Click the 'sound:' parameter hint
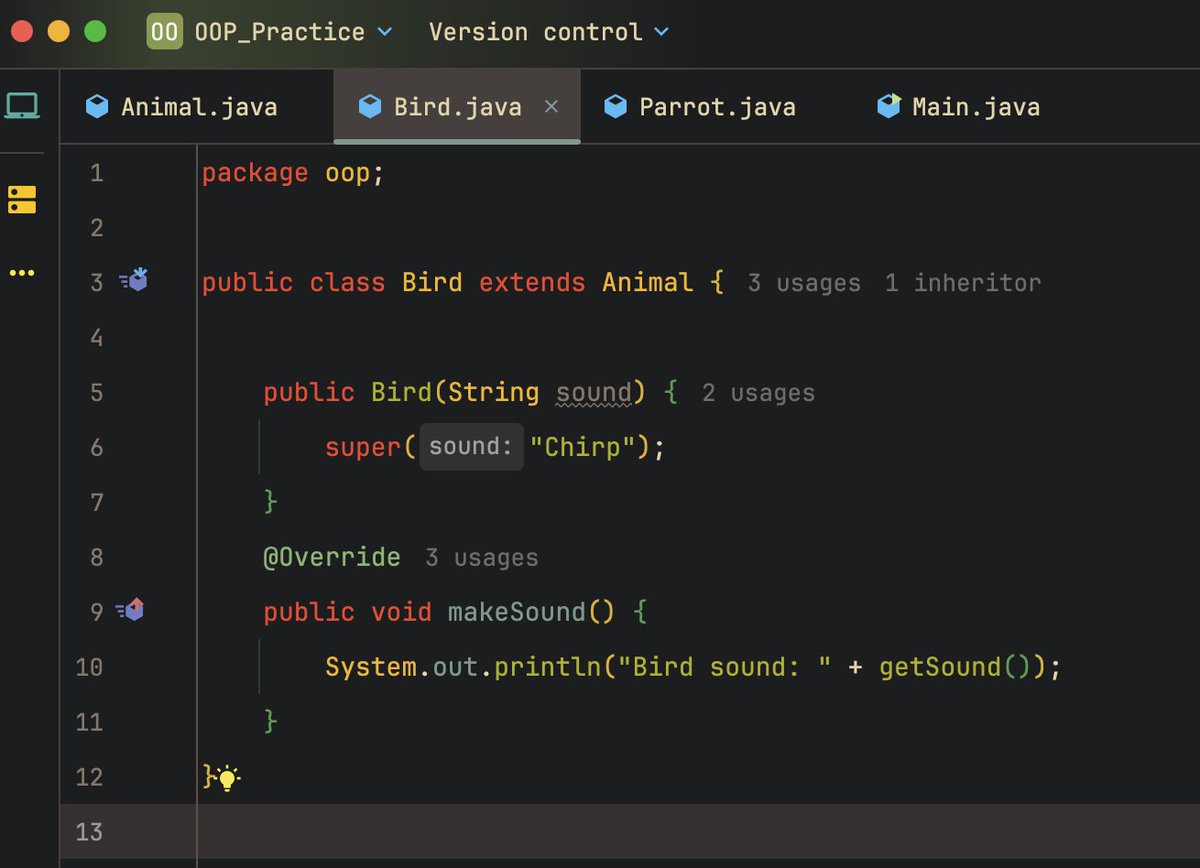Image resolution: width=1200 pixels, height=868 pixels. (x=471, y=447)
